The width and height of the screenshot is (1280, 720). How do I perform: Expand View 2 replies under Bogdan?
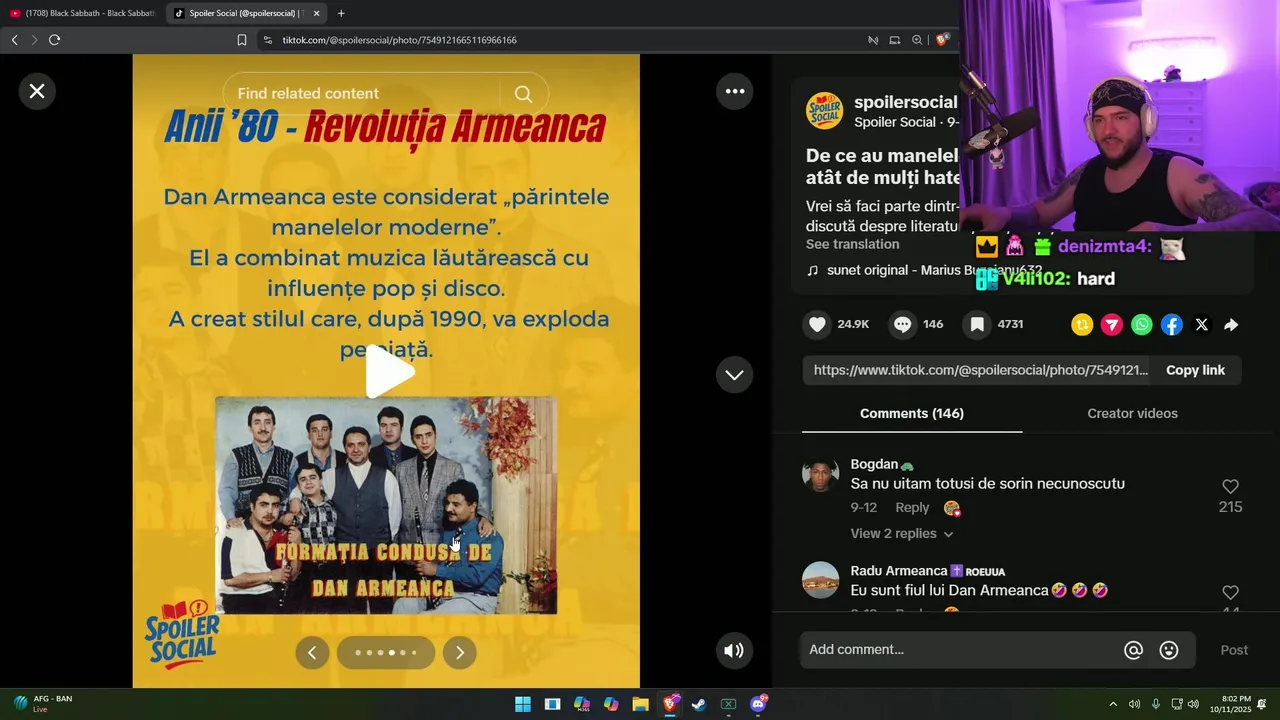click(902, 534)
